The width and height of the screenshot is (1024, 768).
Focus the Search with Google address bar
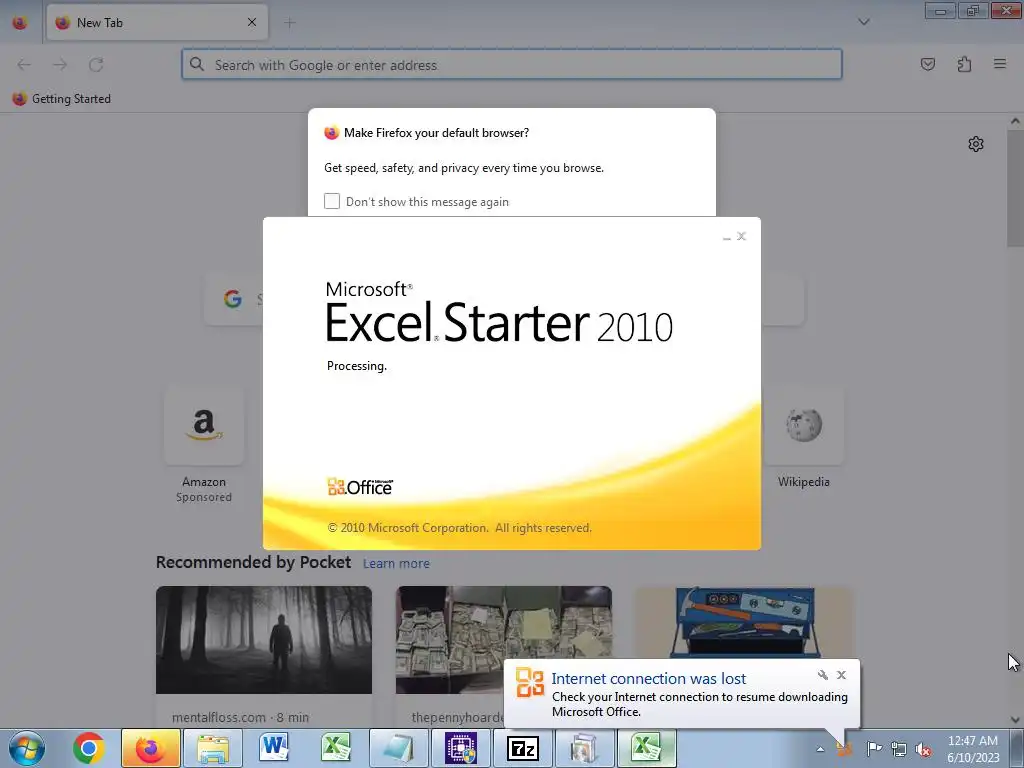[x=512, y=65]
